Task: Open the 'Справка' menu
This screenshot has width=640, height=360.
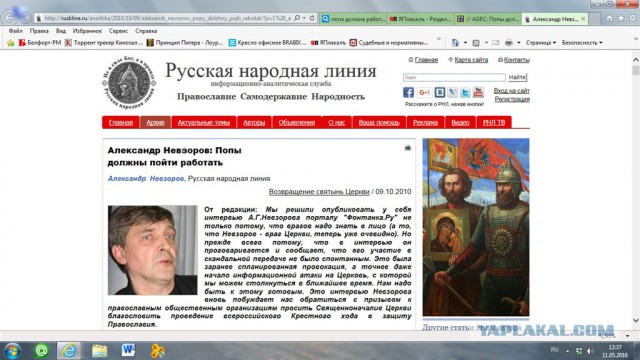Action: pyautogui.click(x=146, y=31)
